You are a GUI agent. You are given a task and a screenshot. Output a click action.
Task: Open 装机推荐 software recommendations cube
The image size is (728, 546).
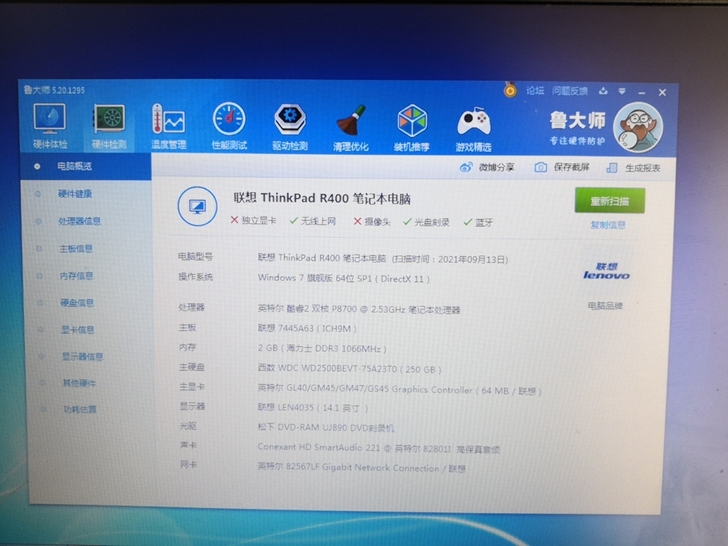pyautogui.click(x=411, y=129)
